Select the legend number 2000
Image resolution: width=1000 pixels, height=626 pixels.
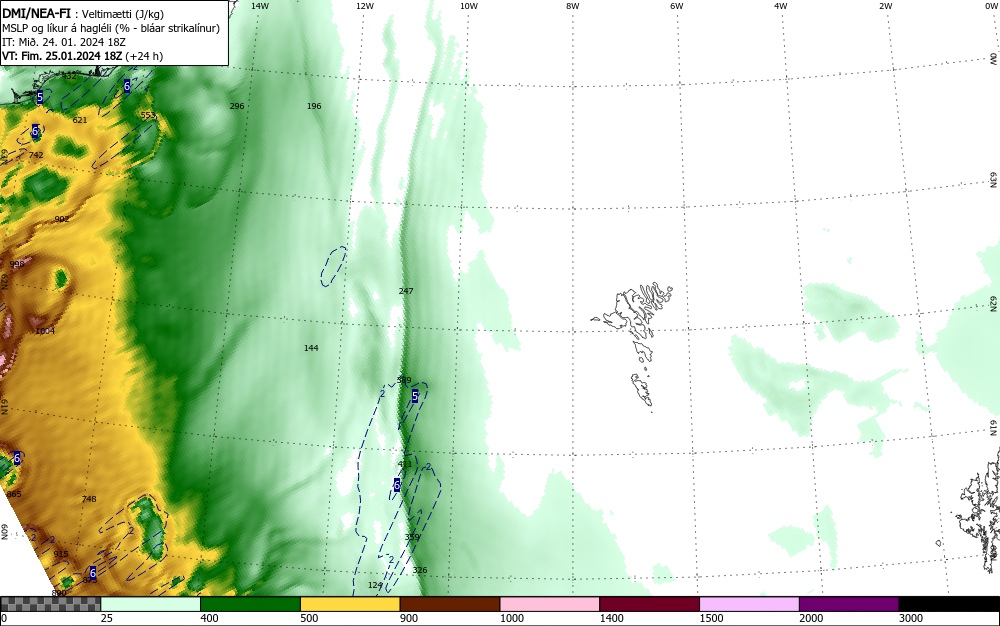[x=811, y=618]
